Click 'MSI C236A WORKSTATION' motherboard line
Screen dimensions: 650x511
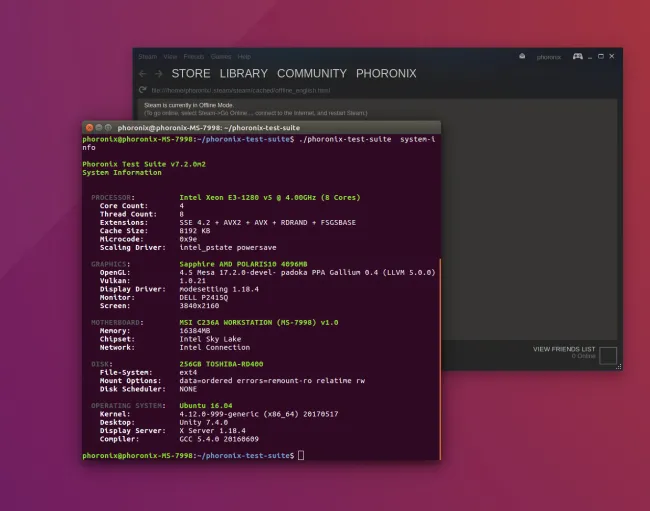coord(259,322)
